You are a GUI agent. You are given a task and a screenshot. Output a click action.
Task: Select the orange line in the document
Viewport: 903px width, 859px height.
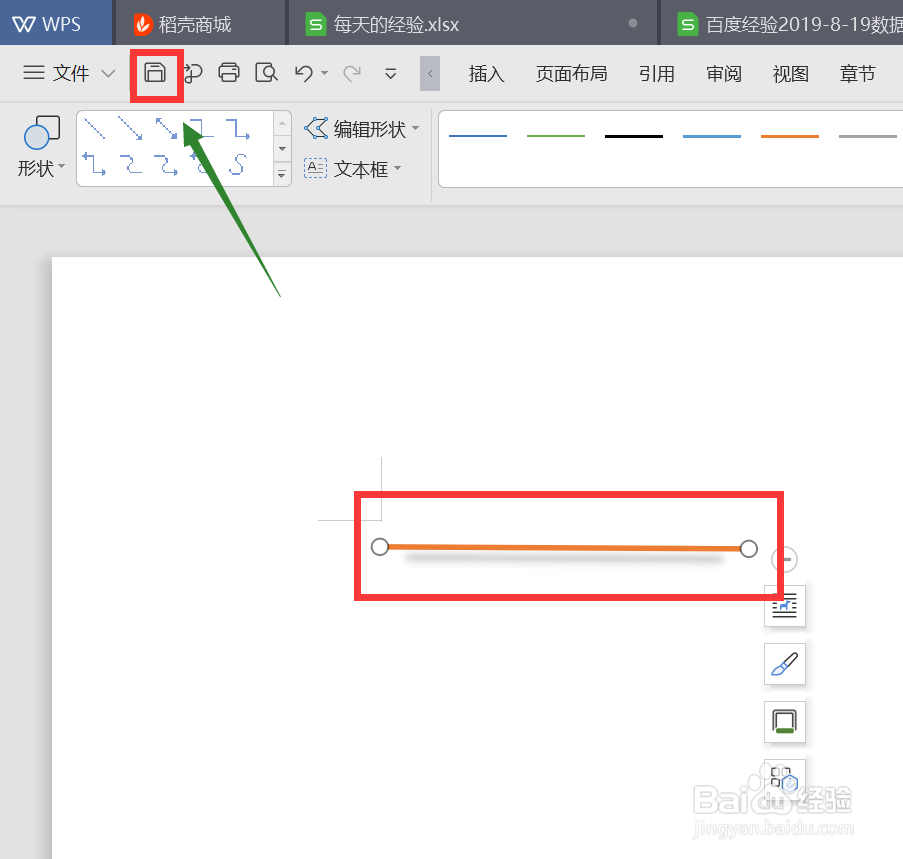(564, 548)
